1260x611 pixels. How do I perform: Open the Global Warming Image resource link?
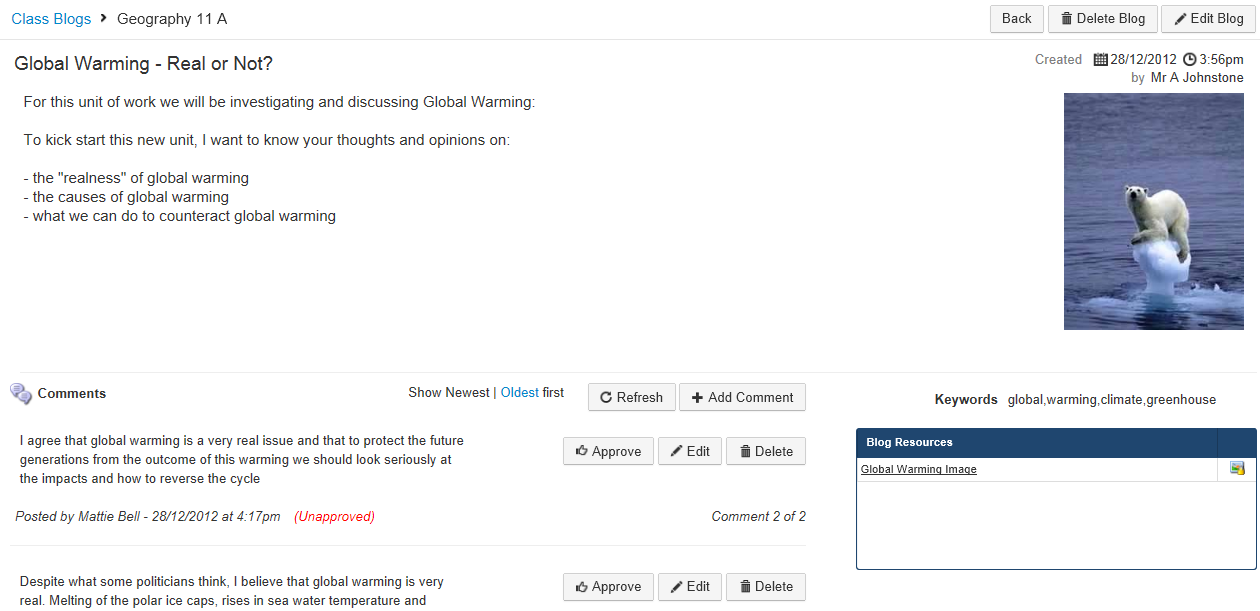[x=918, y=469]
